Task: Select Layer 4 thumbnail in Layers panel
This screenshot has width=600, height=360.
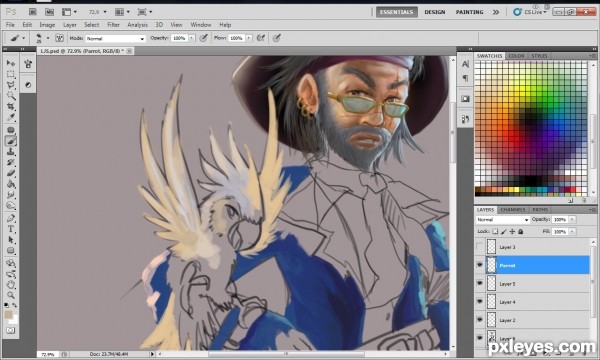Action: pyautogui.click(x=491, y=301)
